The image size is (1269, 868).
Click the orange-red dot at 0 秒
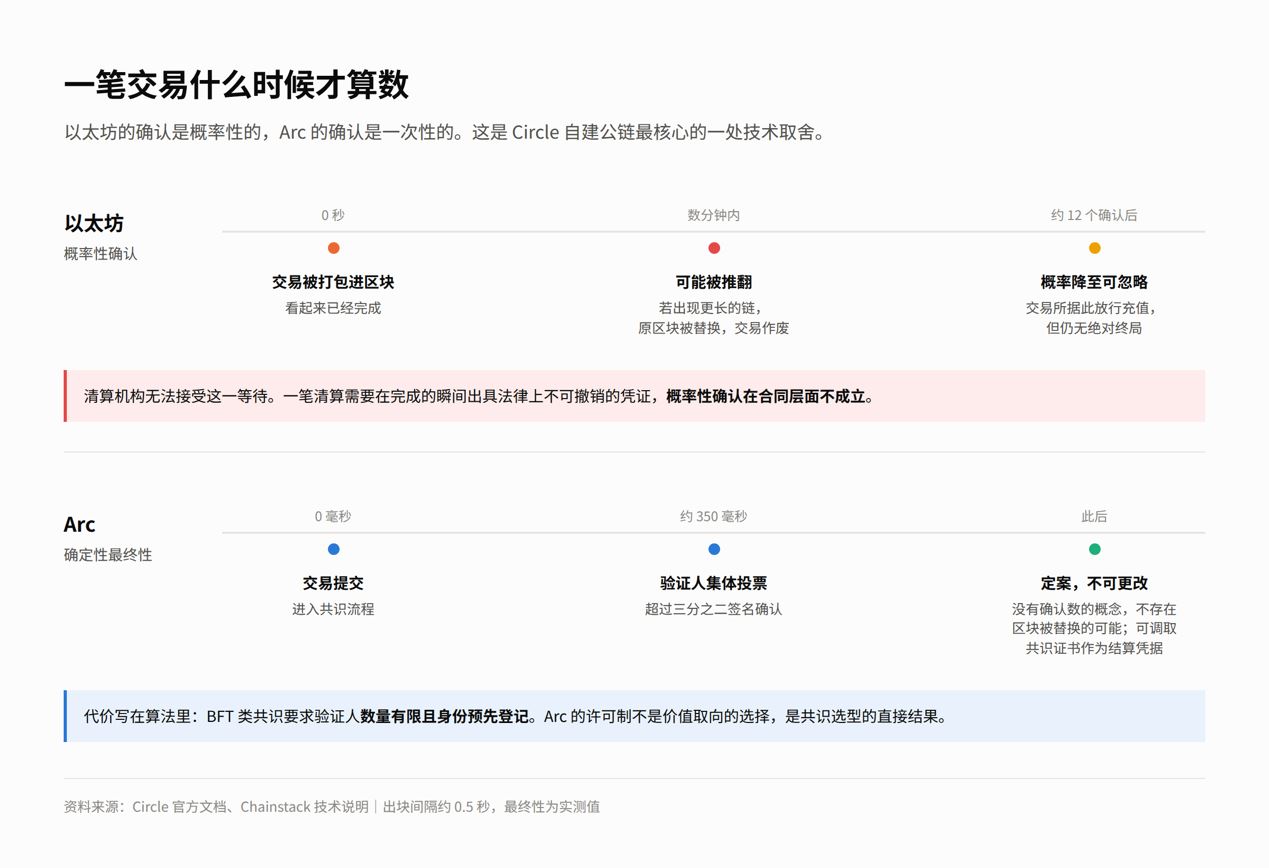[333, 248]
